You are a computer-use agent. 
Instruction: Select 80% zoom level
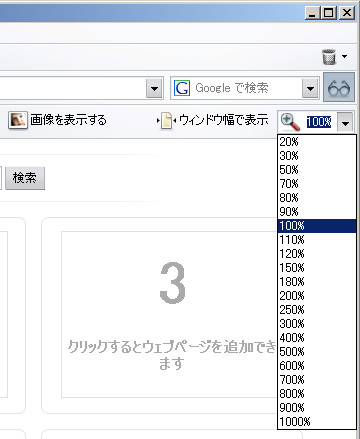pyautogui.click(x=317, y=198)
